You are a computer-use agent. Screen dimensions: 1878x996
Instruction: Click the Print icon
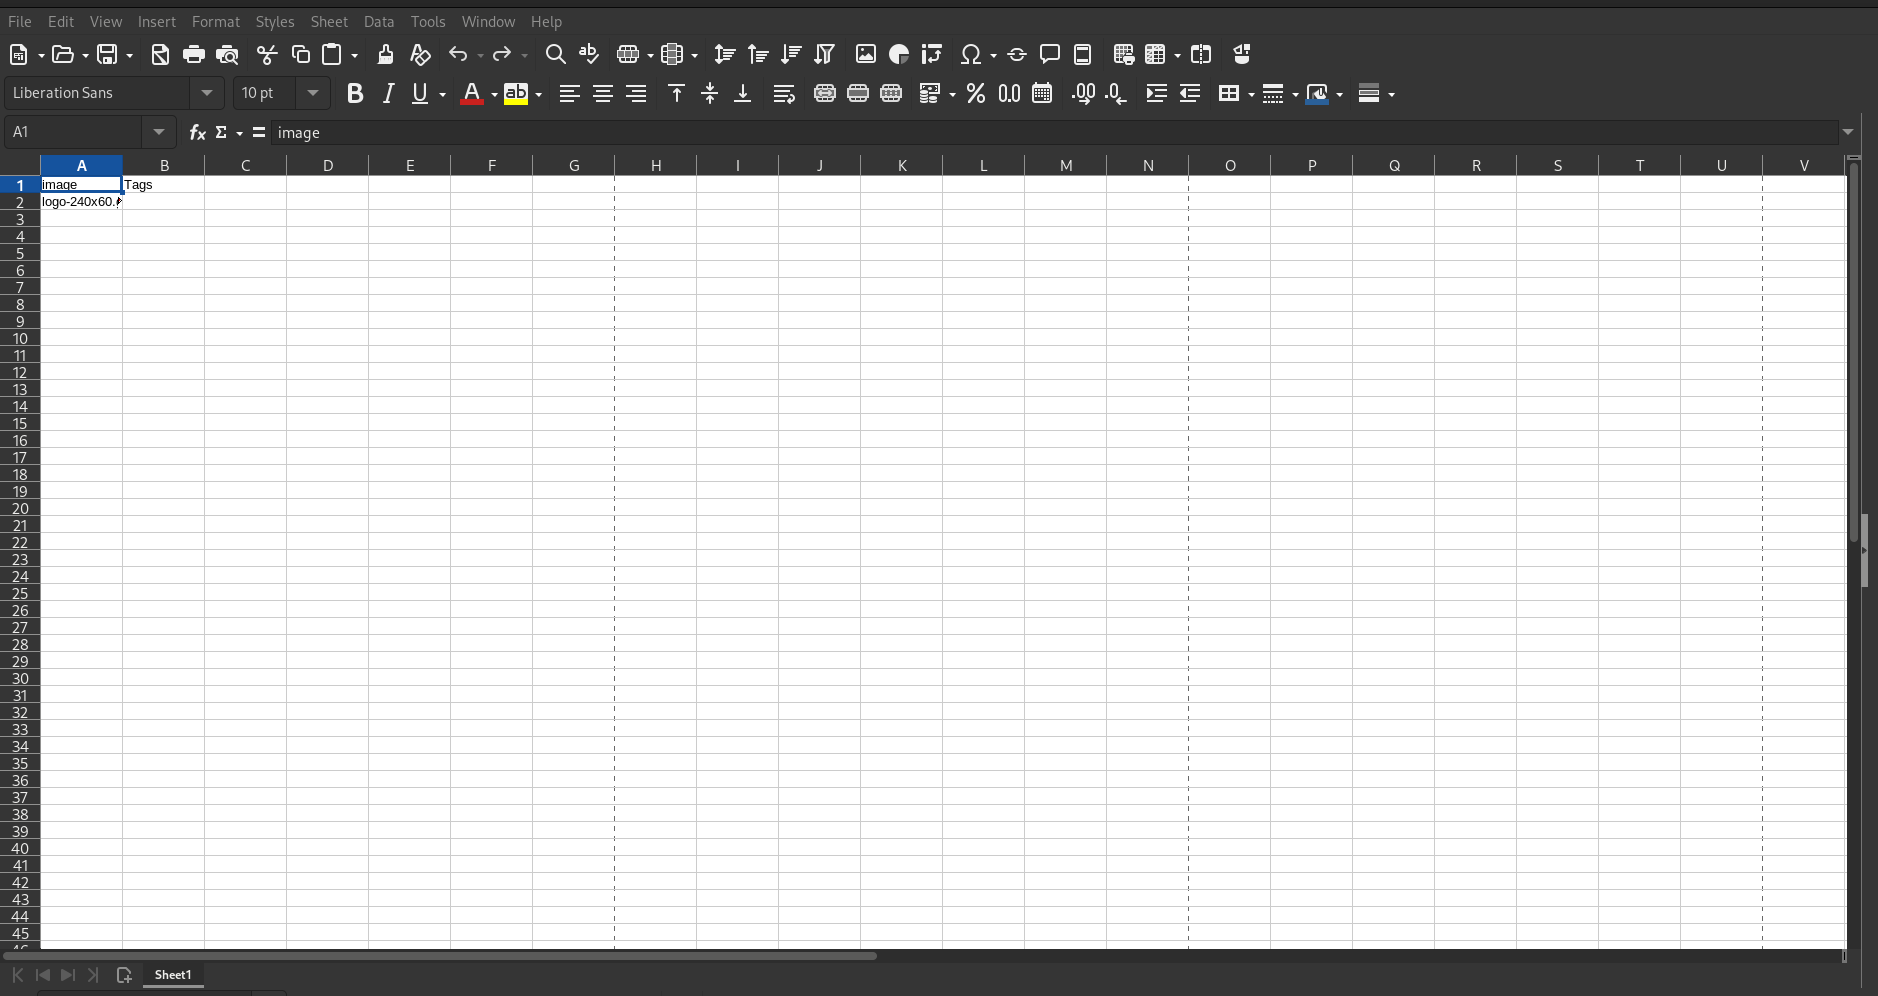point(194,55)
